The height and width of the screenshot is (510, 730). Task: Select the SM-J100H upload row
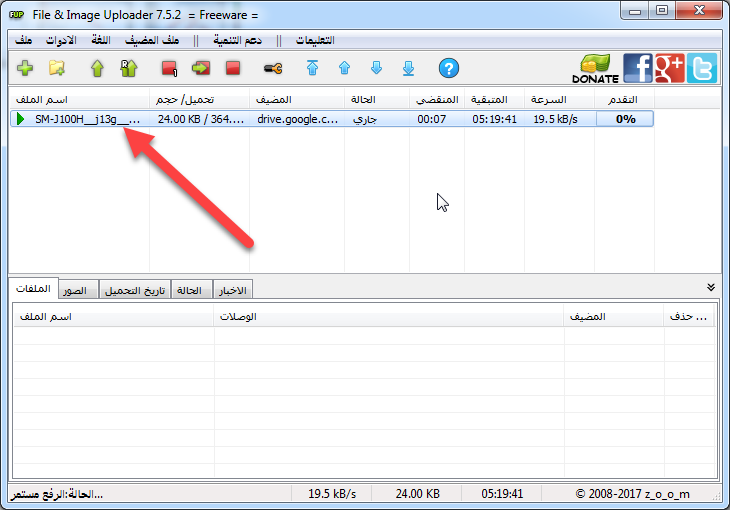point(331,119)
